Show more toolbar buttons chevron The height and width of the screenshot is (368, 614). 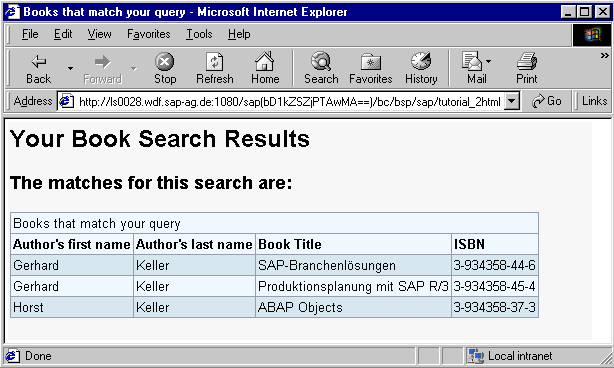[x=605, y=56]
